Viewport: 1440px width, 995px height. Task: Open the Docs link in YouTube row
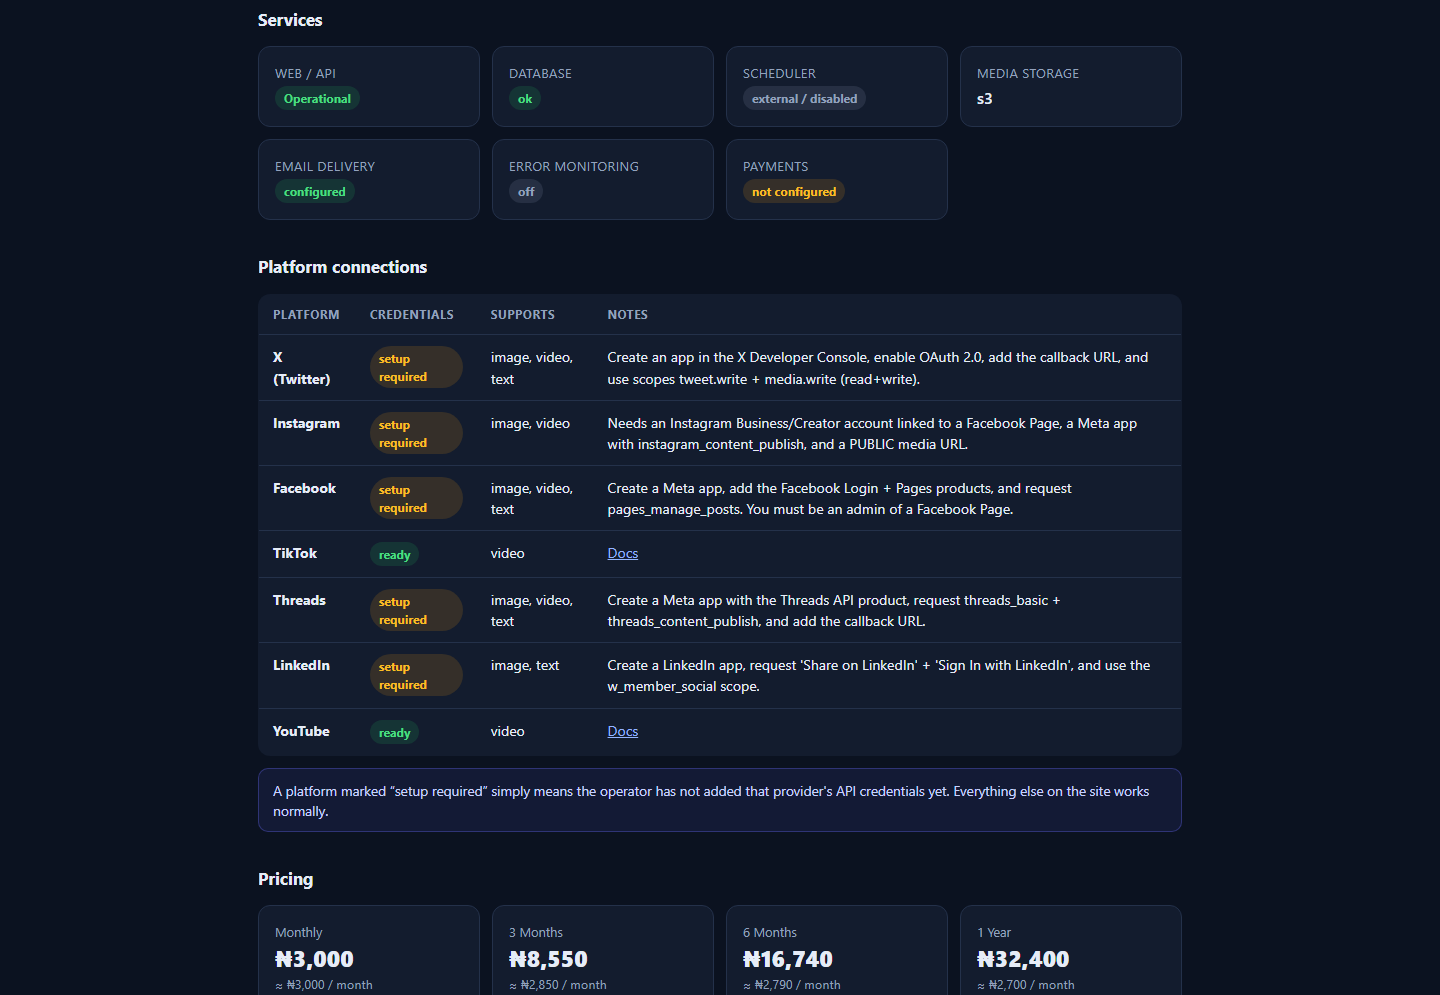pyautogui.click(x=622, y=731)
